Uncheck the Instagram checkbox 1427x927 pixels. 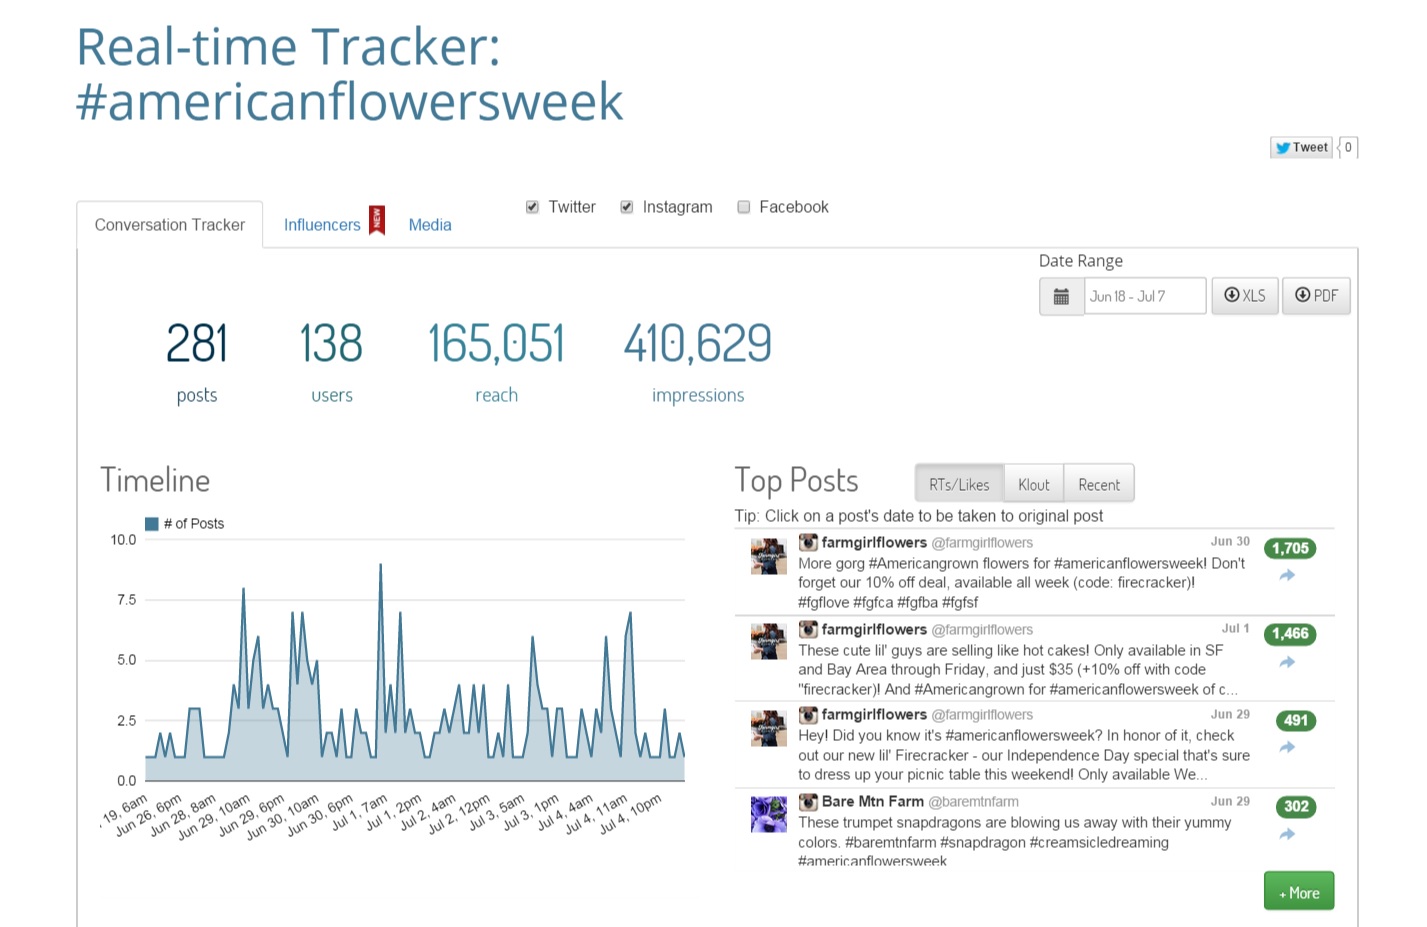coord(626,207)
